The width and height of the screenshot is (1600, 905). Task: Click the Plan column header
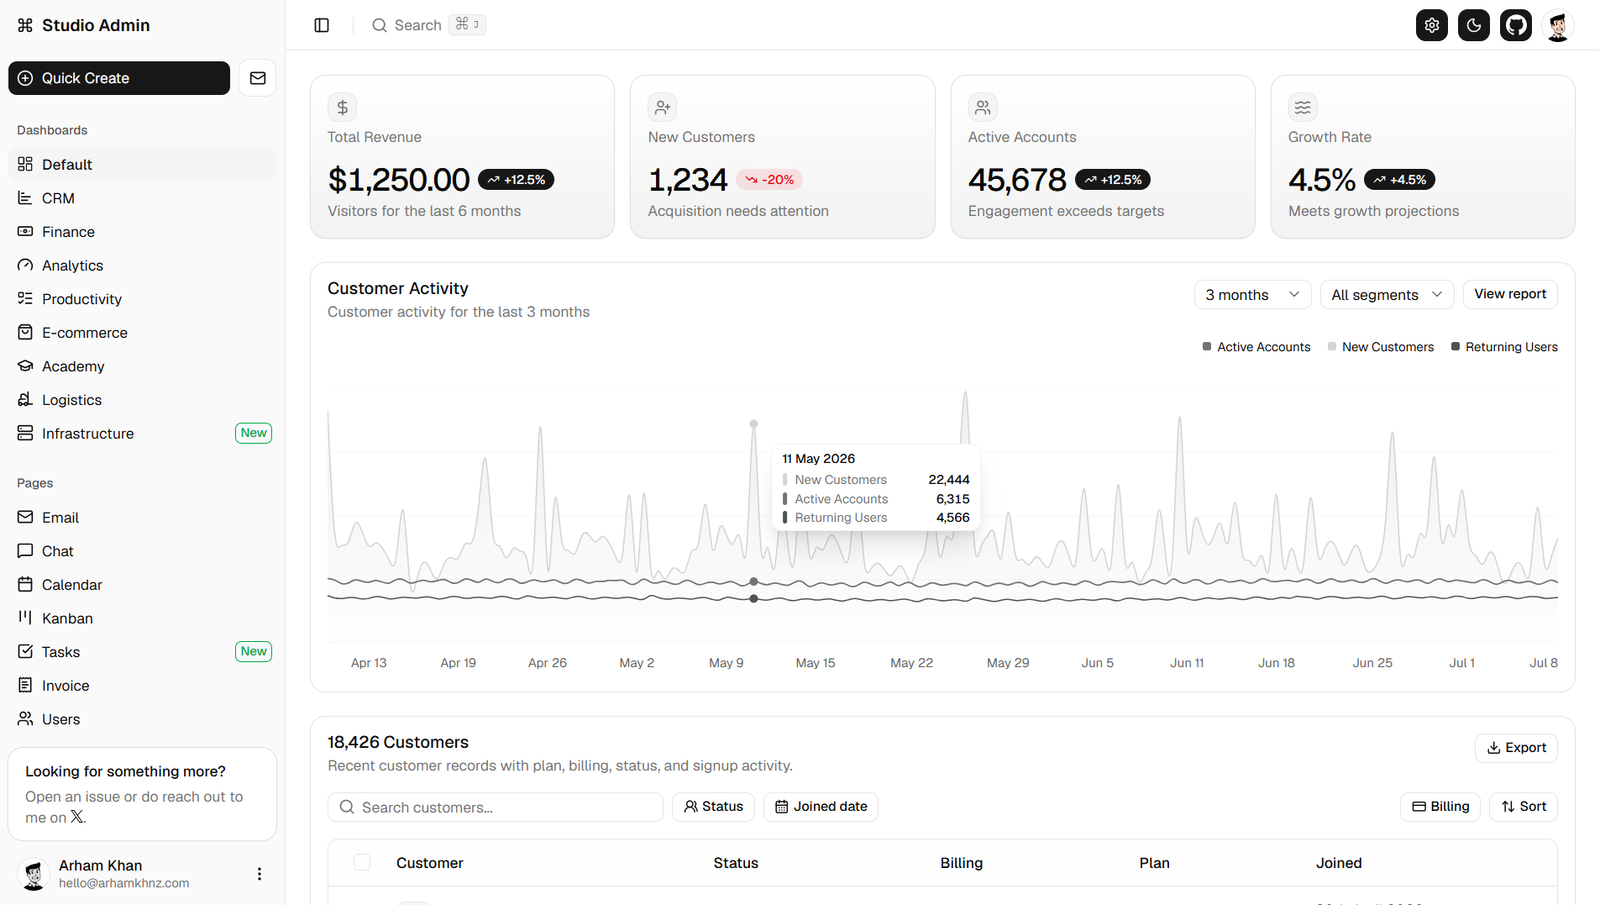pyautogui.click(x=1154, y=863)
